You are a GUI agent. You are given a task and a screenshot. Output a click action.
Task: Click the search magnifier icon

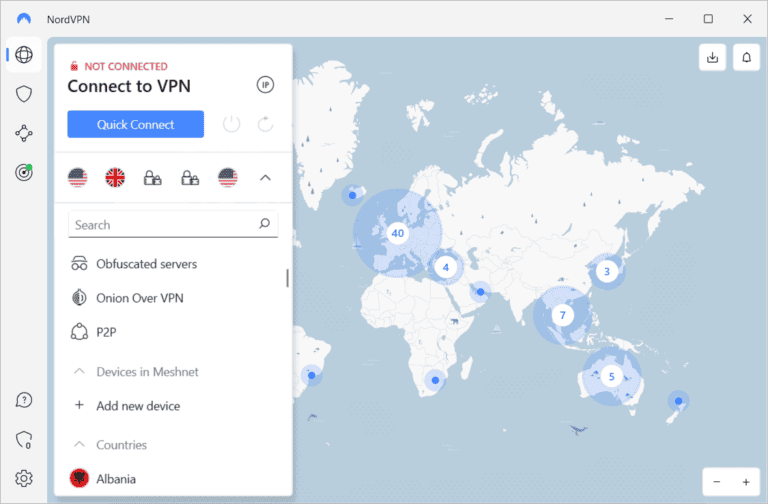click(x=264, y=224)
